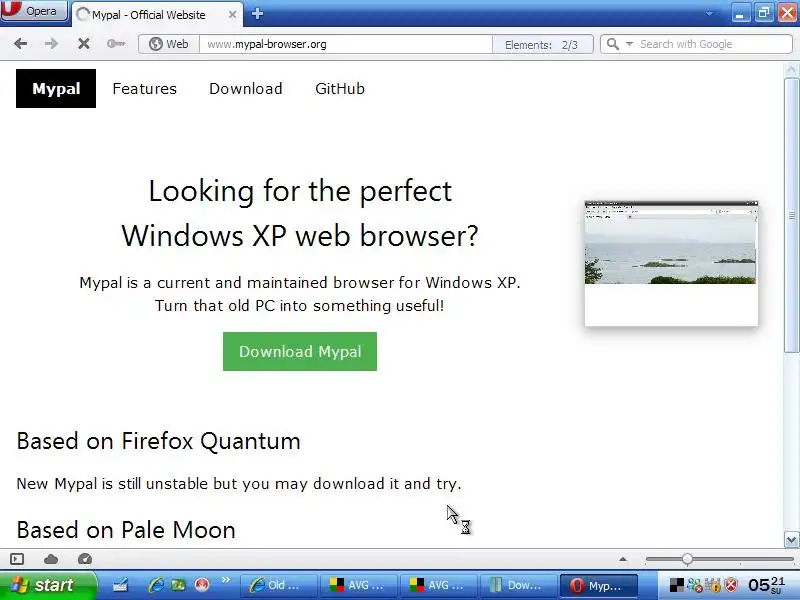Open the Windows start menu

point(48,585)
